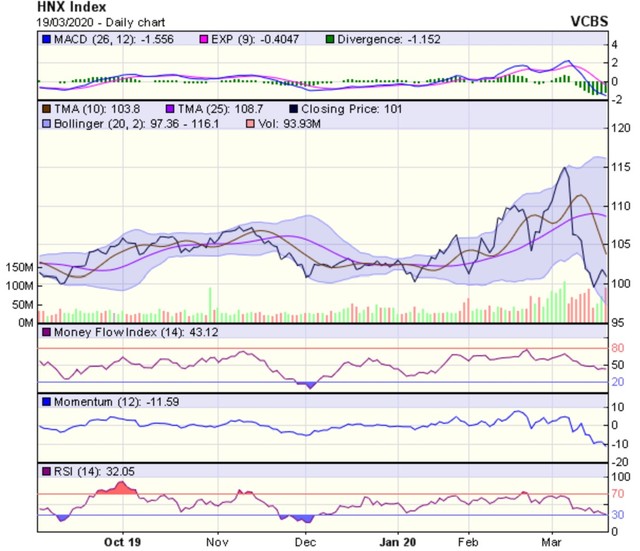Click the 150M volume axis label
640x551 pixels.
pyautogui.click(x=19, y=268)
